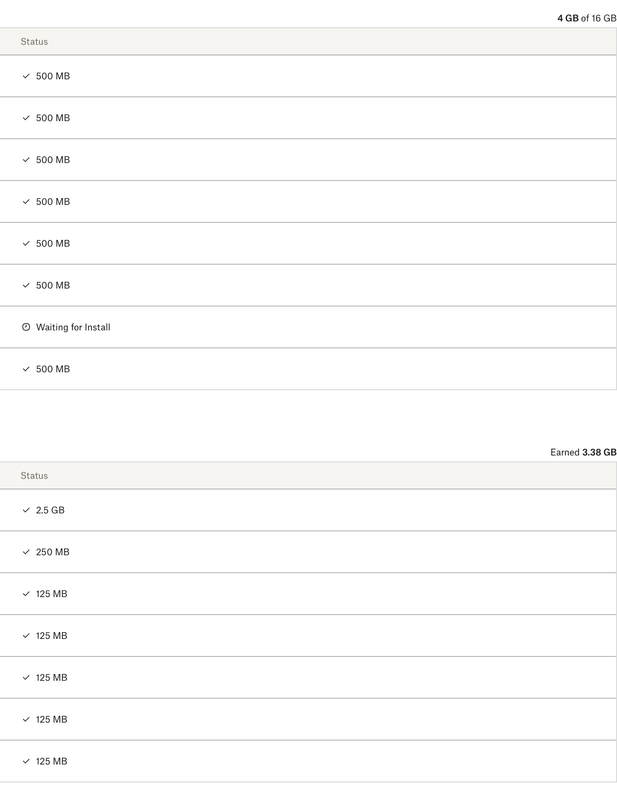Click the clock icon beside Waiting for Install
This screenshot has width=617, height=800.
coord(26,327)
